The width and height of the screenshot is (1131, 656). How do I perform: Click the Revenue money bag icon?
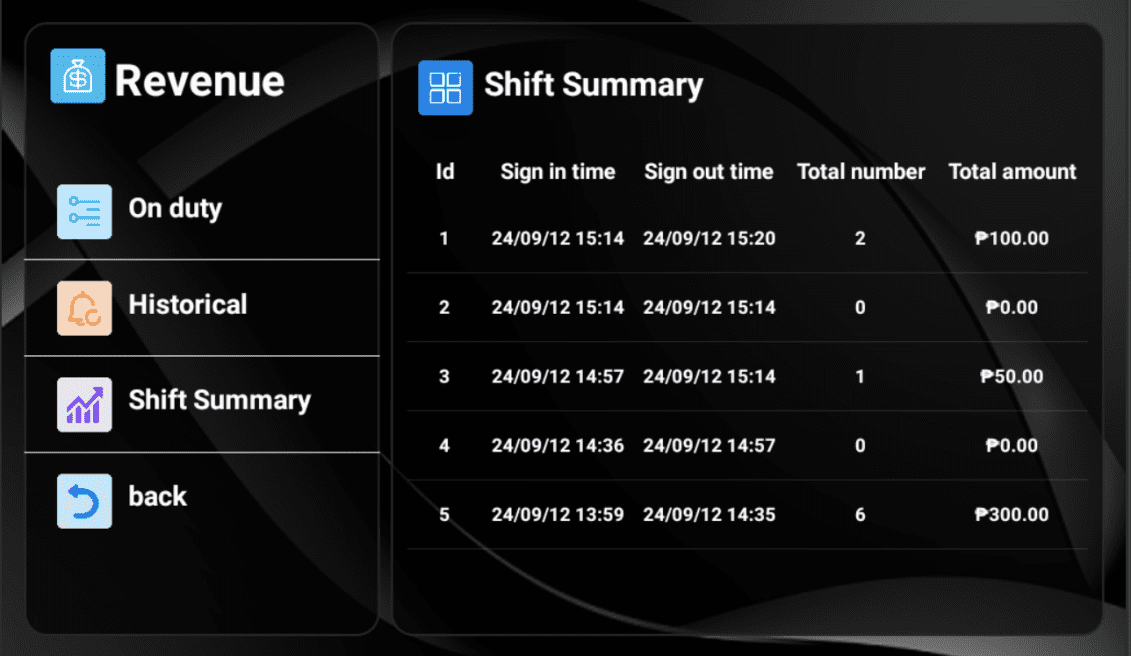tap(78, 76)
